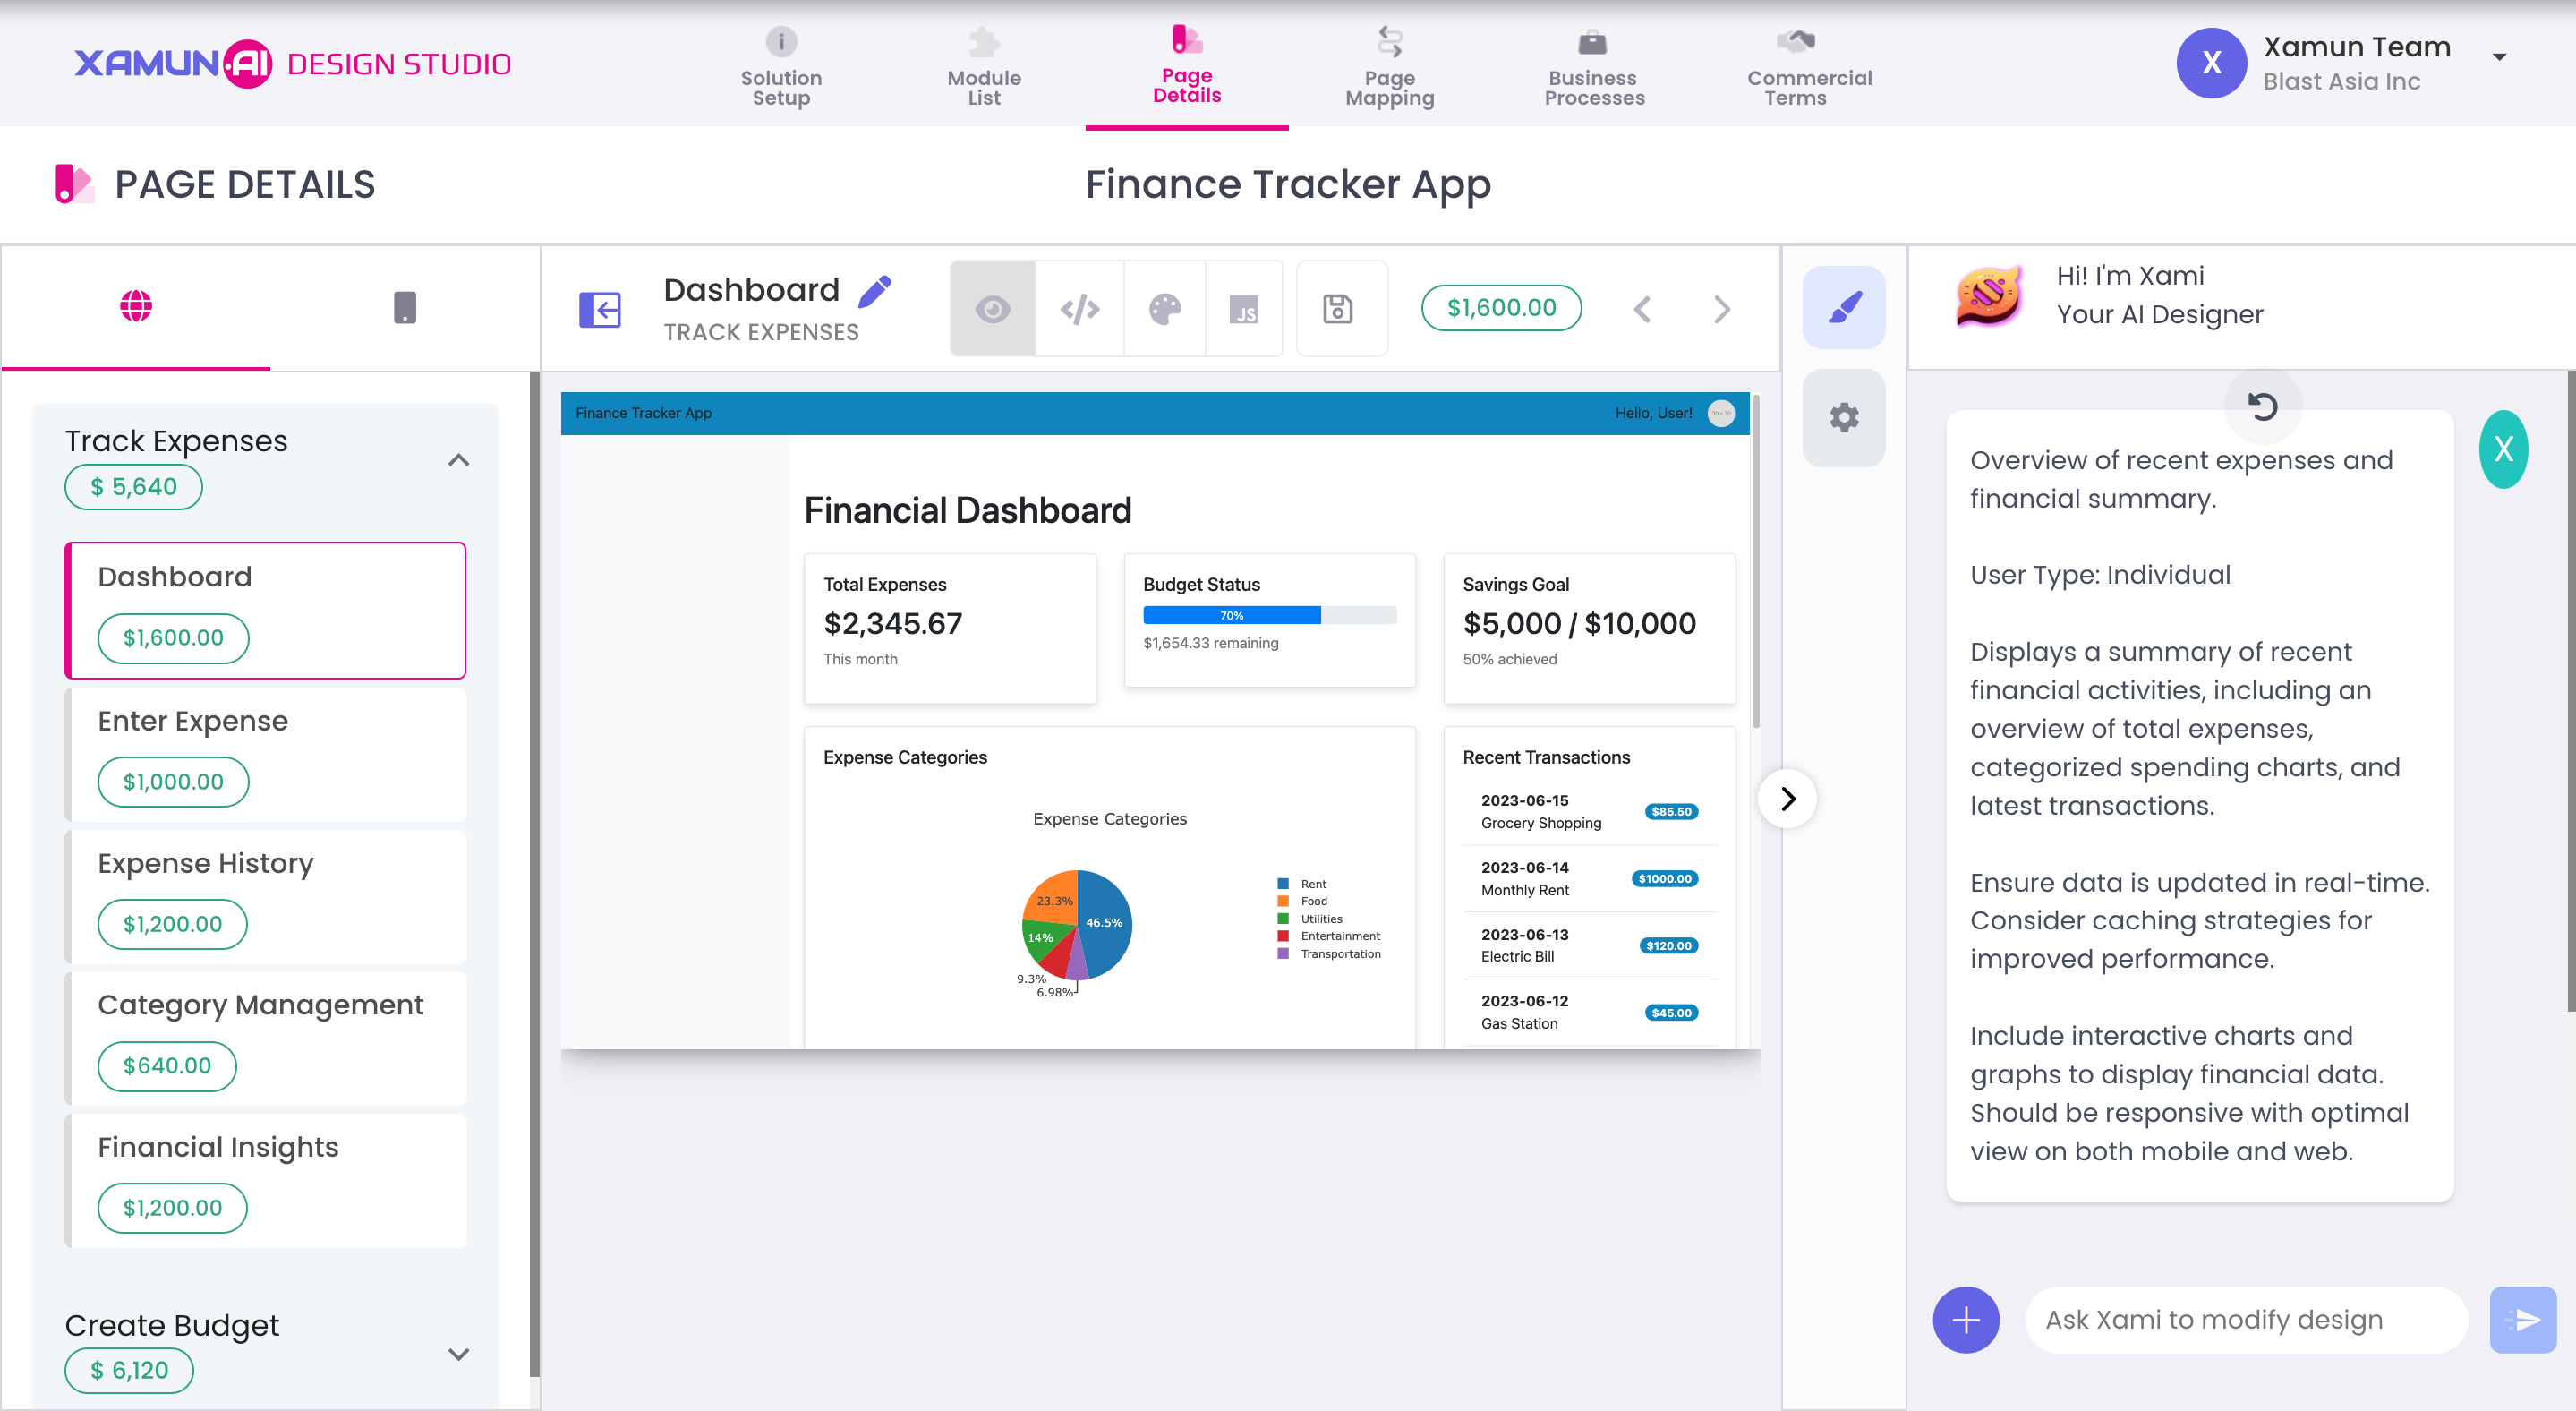Switch to the mobile device view
Screen dimensions: 2576x1411
(404, 307)
